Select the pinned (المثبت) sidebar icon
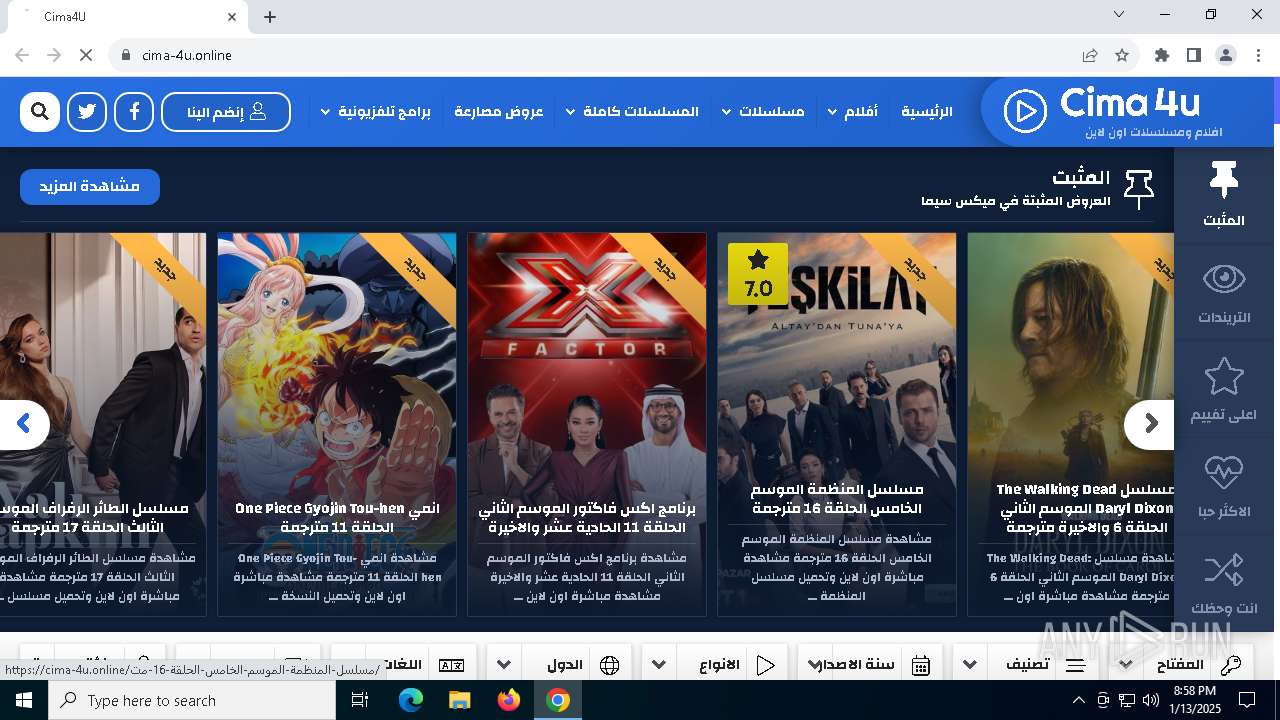Image resolution: width=1280 pixels, height=720 pixels. pos(1224,181)
